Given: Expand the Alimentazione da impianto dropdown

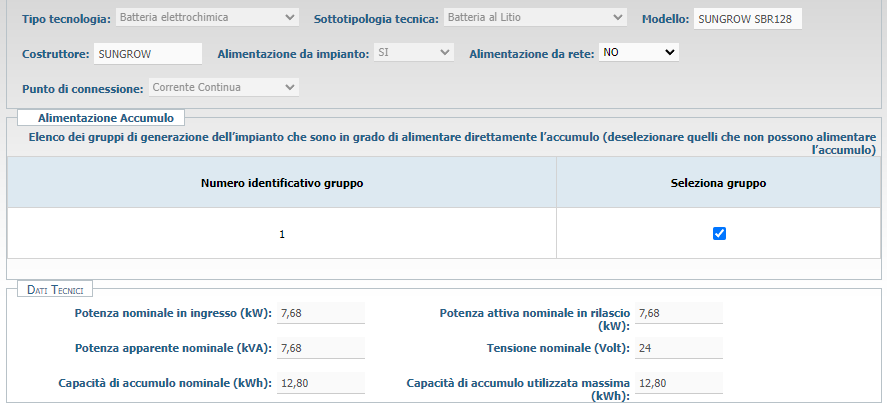Looking at the screenshot, I should pyautogui.click(x=414, y=51).
